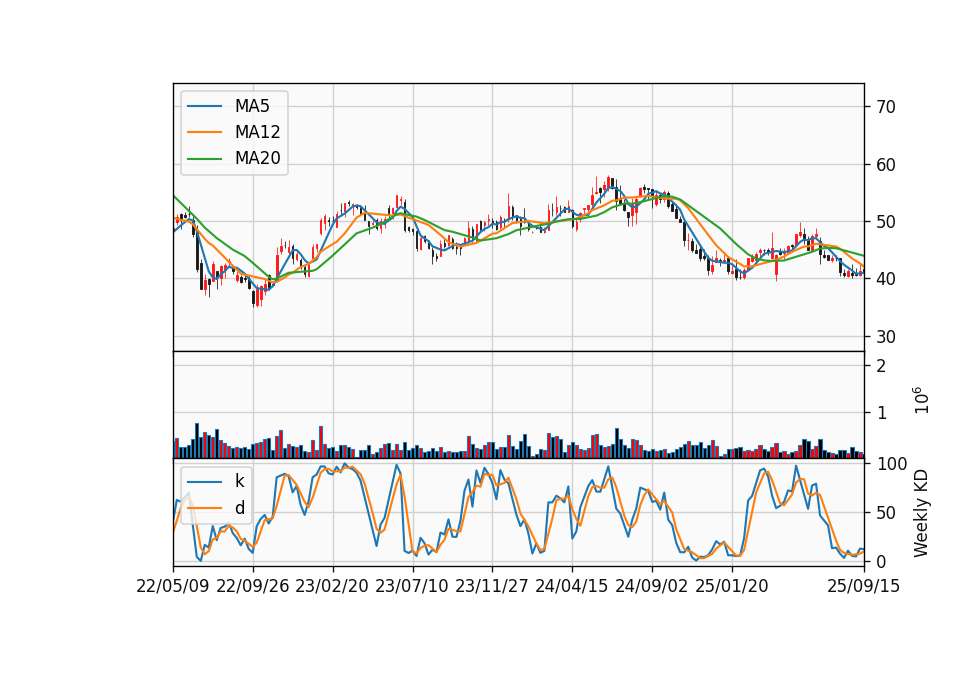
Task: Click the Weekly KD axis title
Action: point(920,513)
